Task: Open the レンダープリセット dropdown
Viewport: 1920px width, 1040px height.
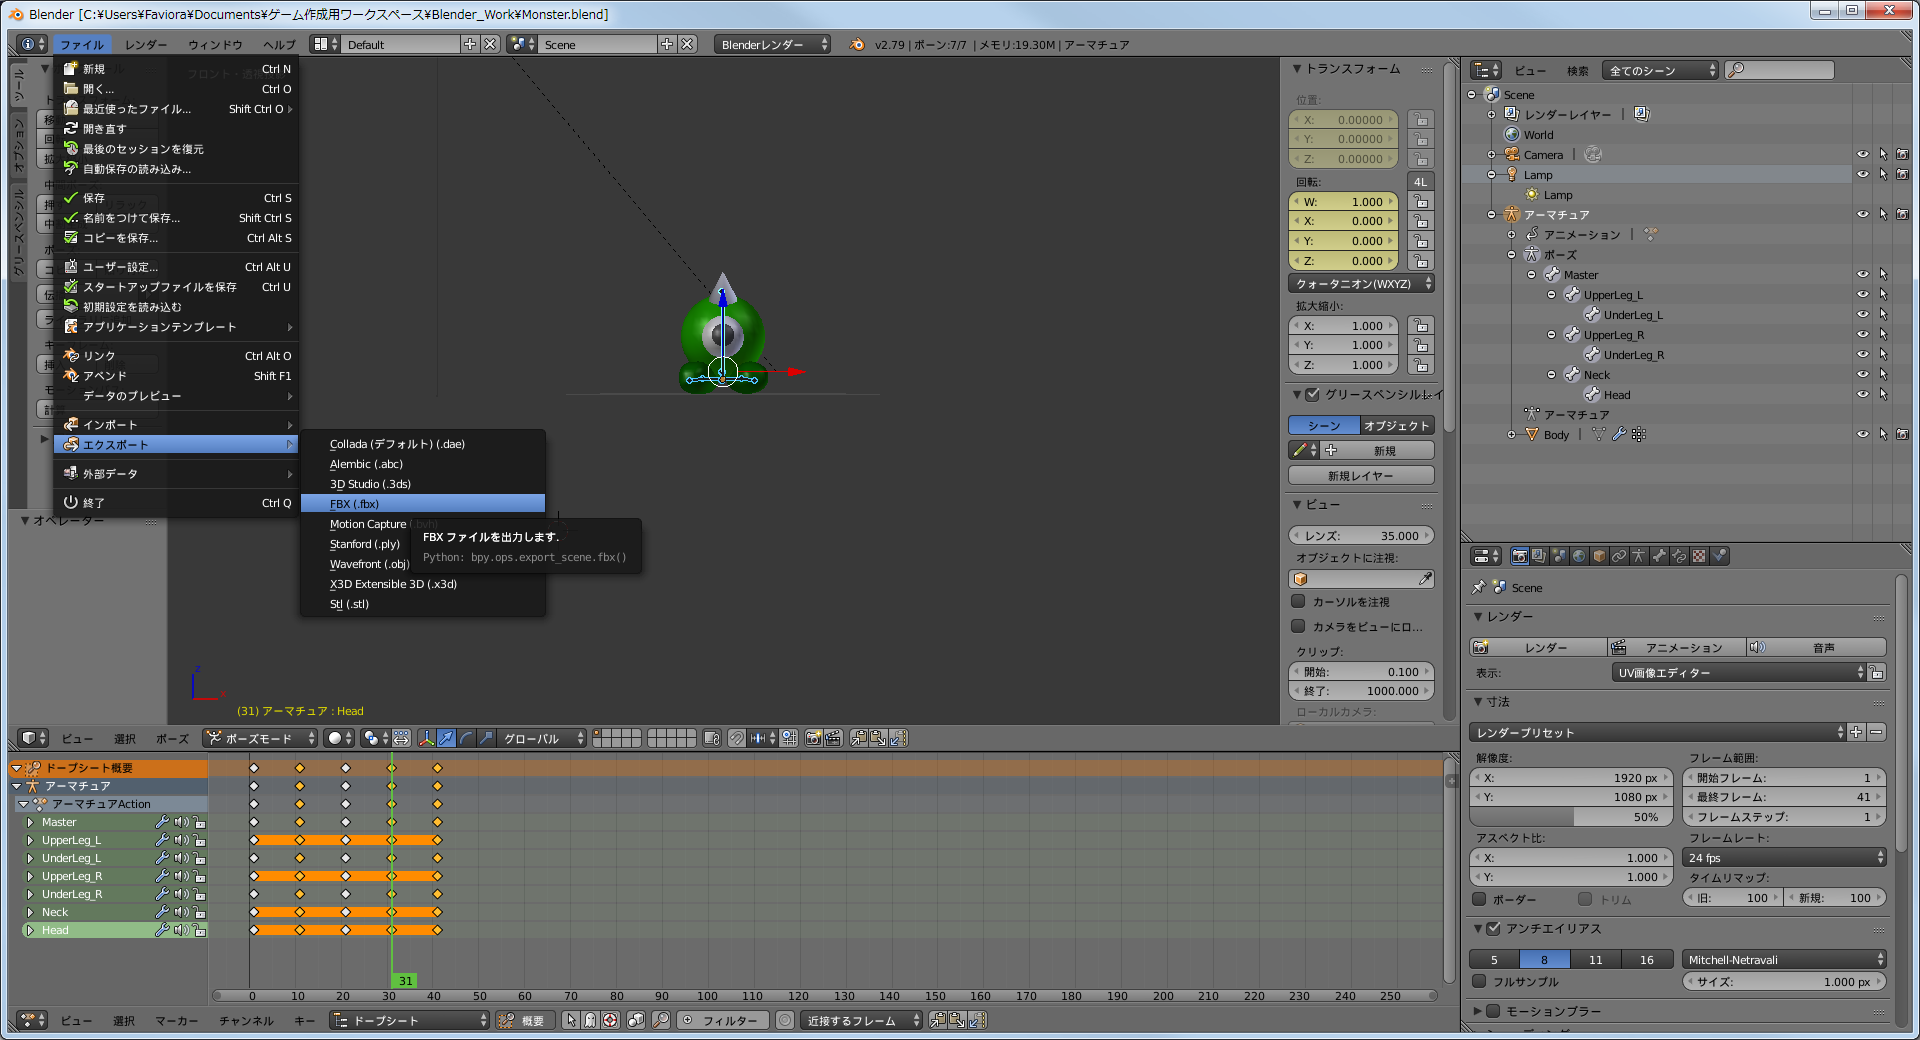Action: coord(1658,732)
